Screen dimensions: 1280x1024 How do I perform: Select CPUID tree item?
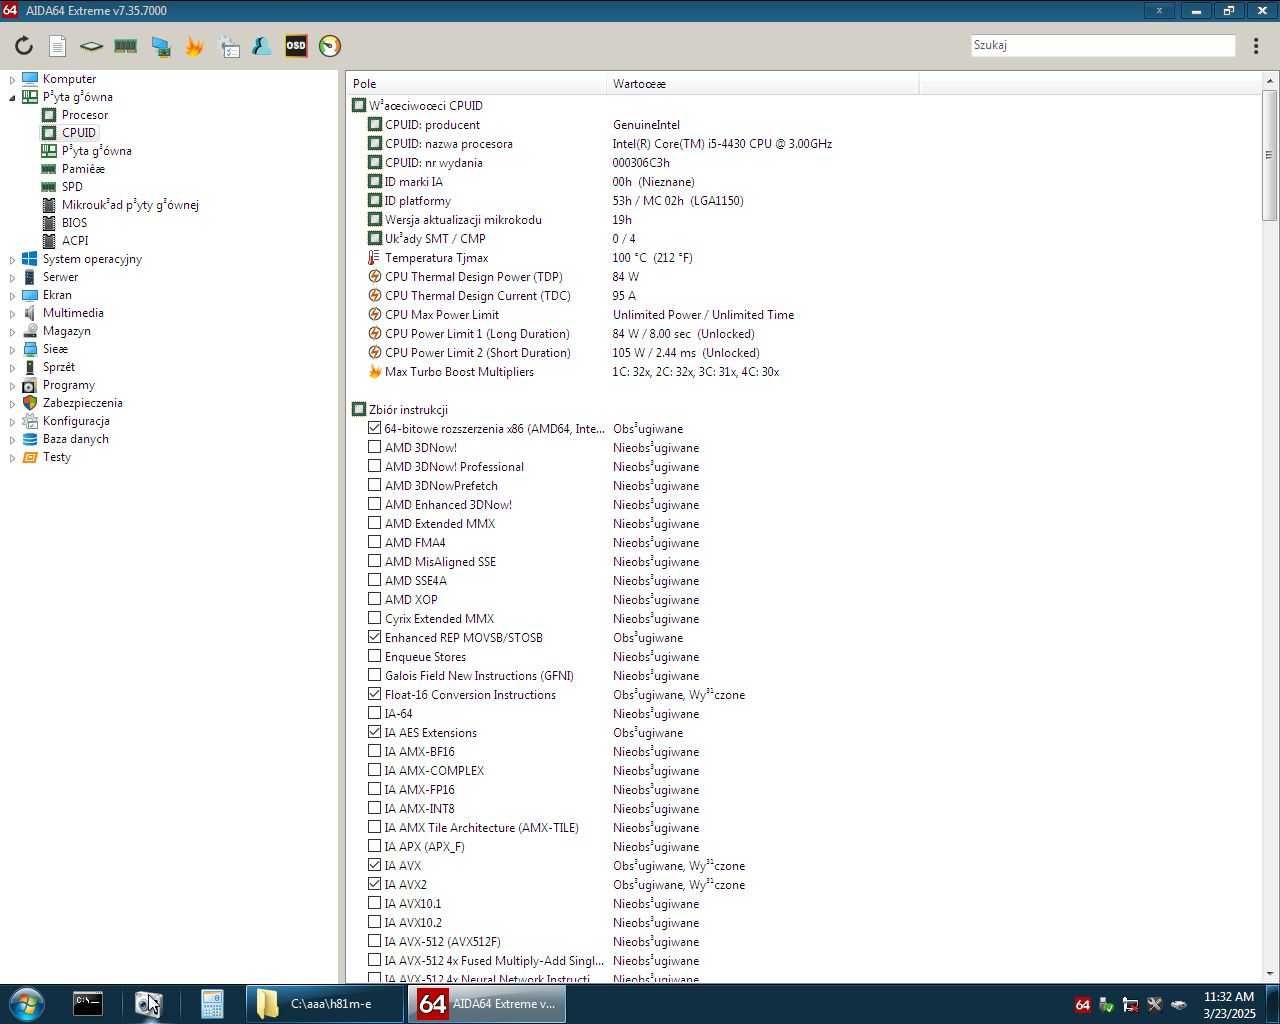79,133
